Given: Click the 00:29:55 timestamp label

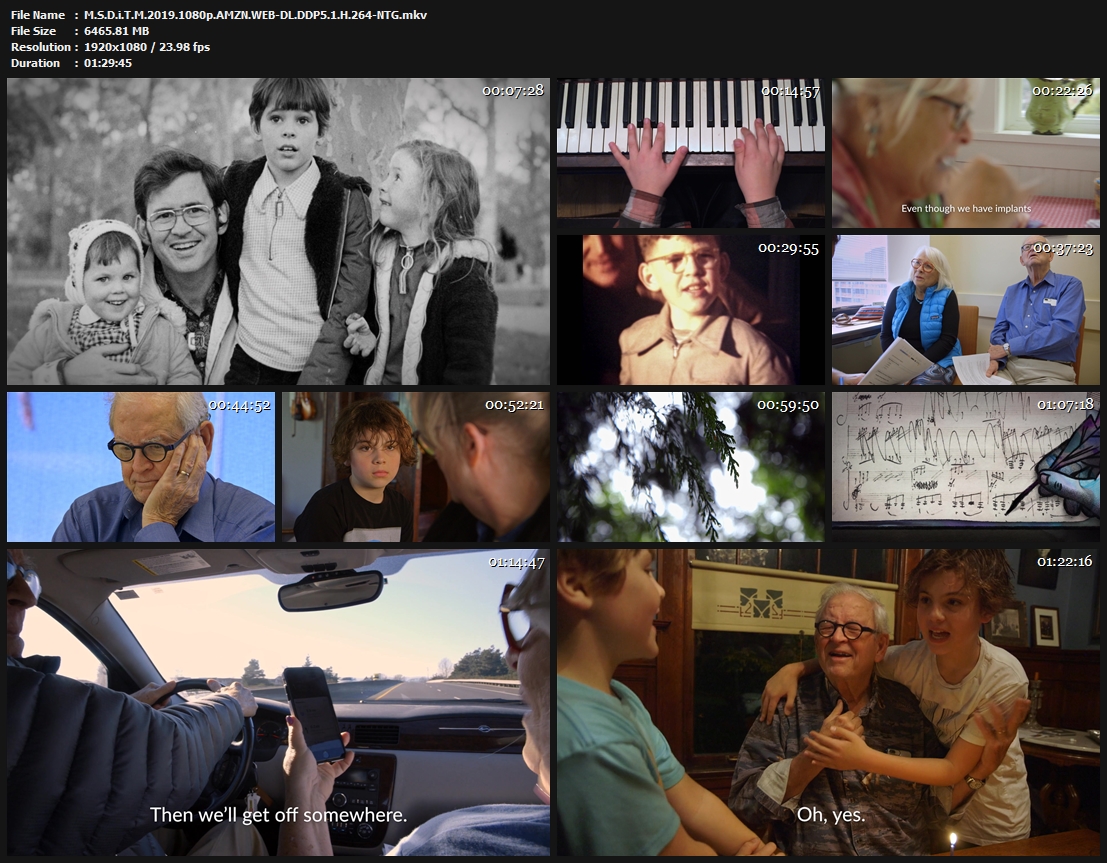Looking at the screenshot, I should pyautogui.click(x=788, y=247).
